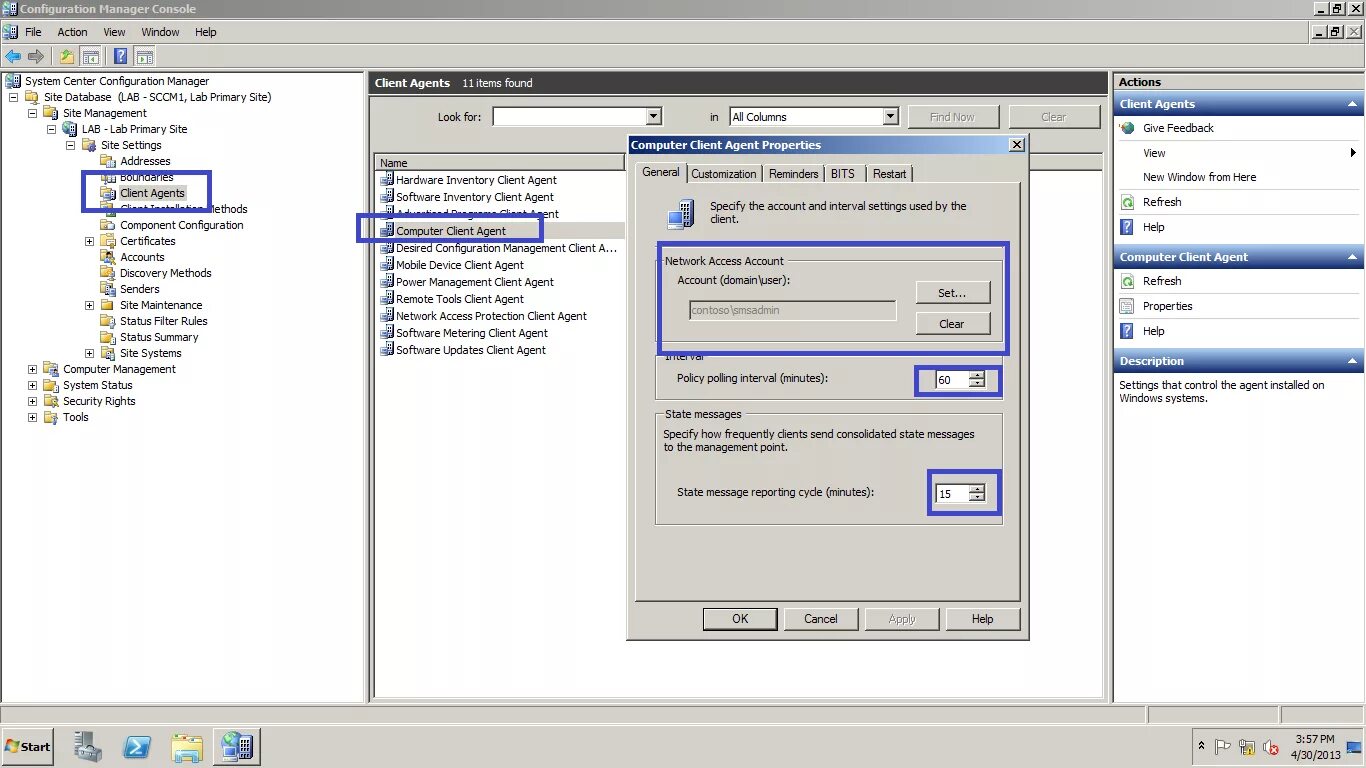Open Properties icon in Actions pane
The height and width of the screenshot is (768, 1366).
click(1127, 306)
